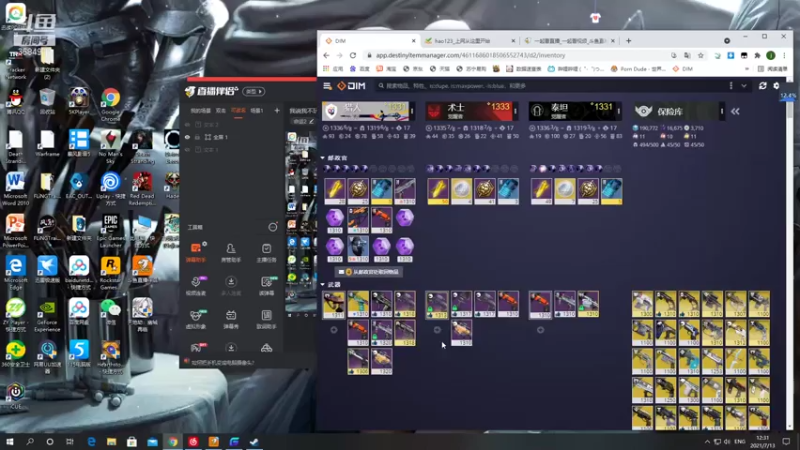Image resolution: width=800 pixels, height=450 pixels.
Task: Open DIM settings gear
Action: point(776,86)
